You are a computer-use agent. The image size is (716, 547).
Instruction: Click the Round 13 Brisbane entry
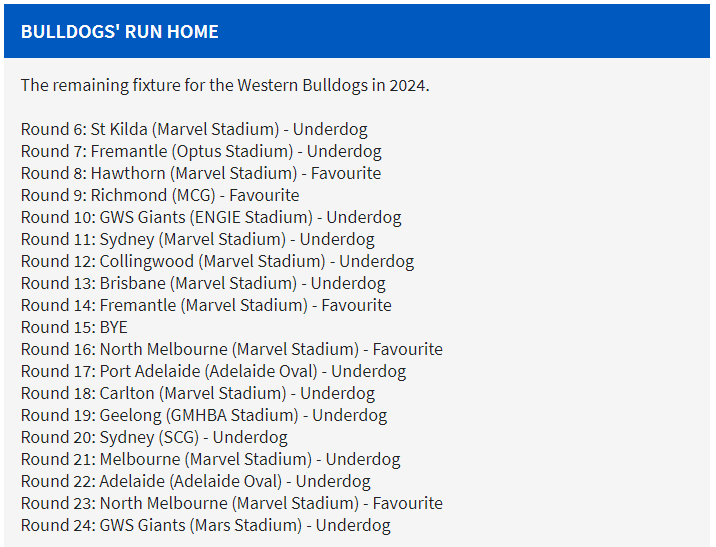click(203, 283)
